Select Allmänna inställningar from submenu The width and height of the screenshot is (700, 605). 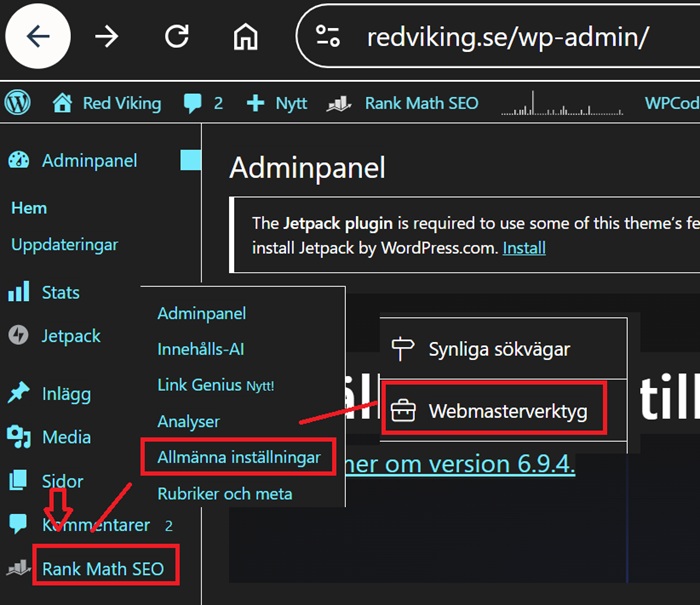tap(238, 457)
